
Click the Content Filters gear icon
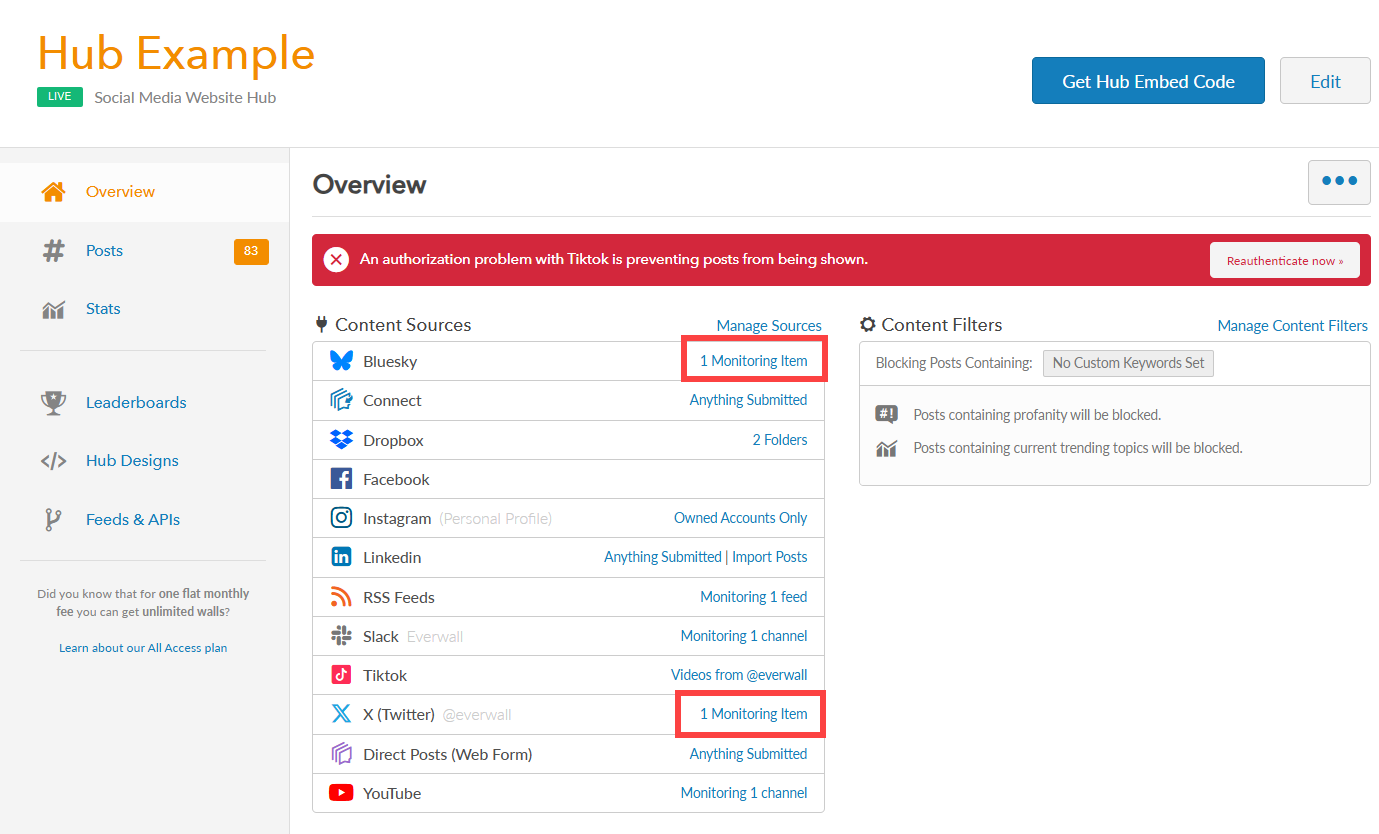pyautogui.click(x=868, y=325)
